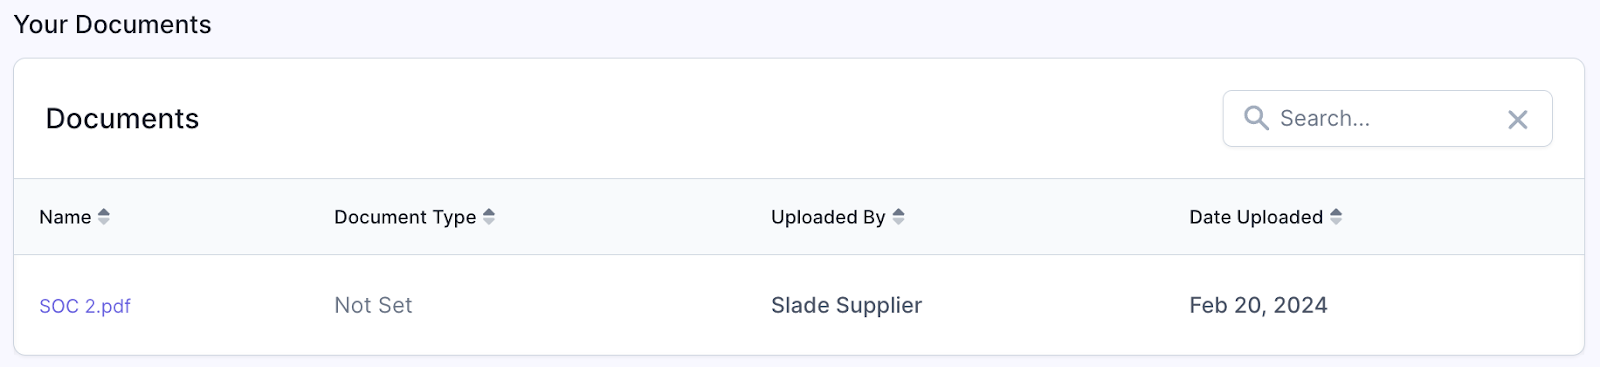Sort by the Date Uploaded header label
Image resolution: width=1600 pixels, height=367 pixels.
pos(1256,217)
